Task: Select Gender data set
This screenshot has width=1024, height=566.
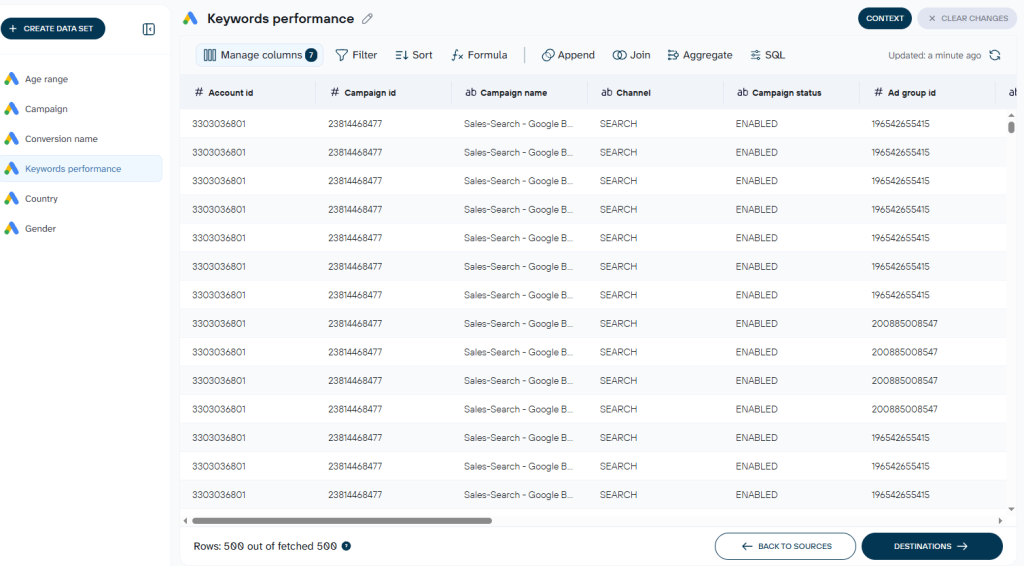Action: [x=81, y=228]
